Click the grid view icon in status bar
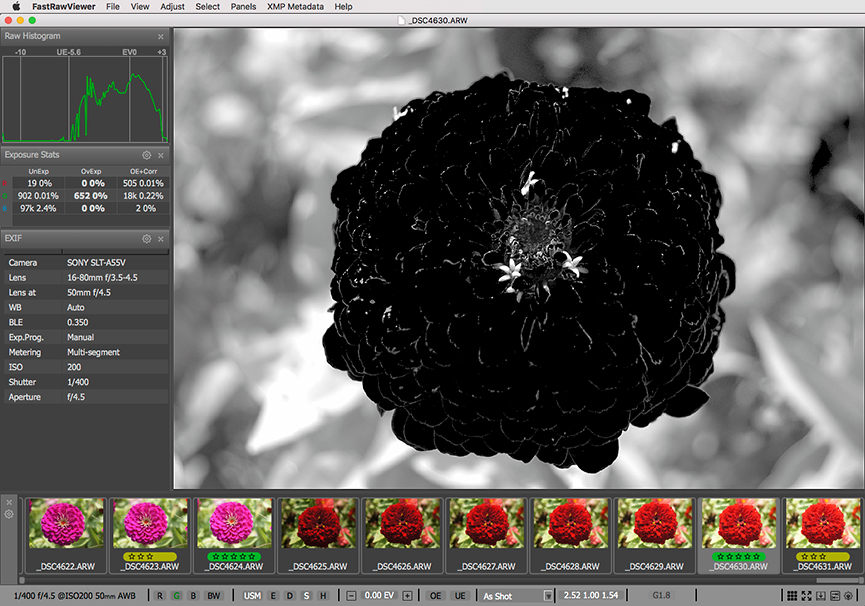 pos(792,596)
